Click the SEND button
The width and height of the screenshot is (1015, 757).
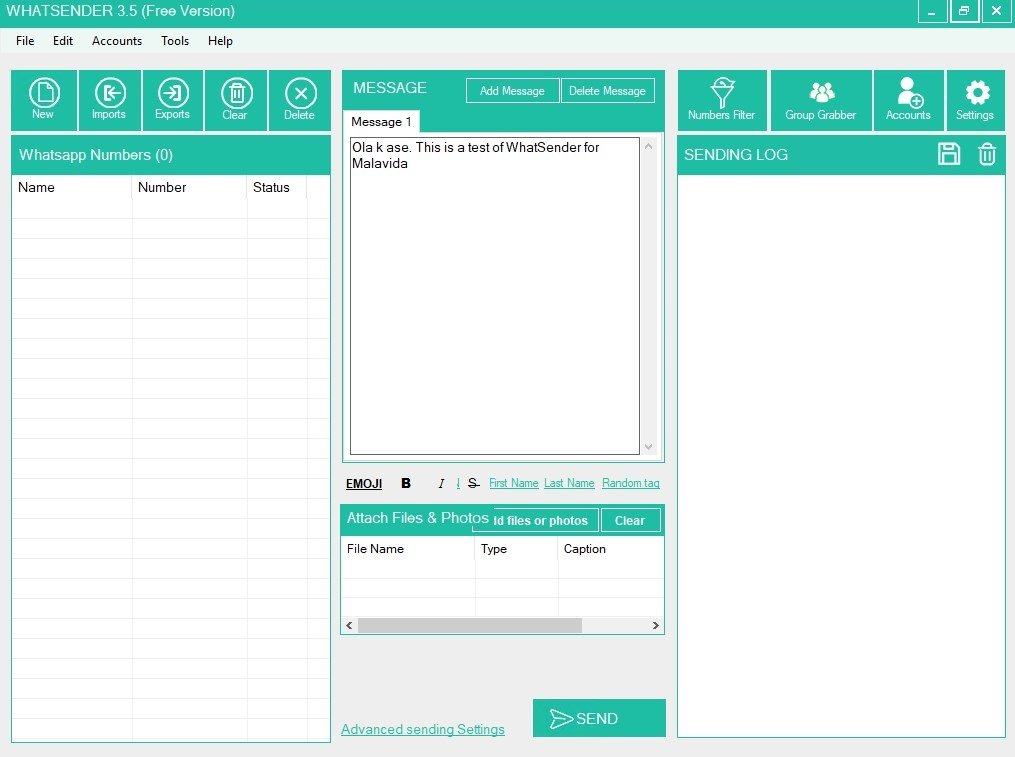tap(599, 718)
